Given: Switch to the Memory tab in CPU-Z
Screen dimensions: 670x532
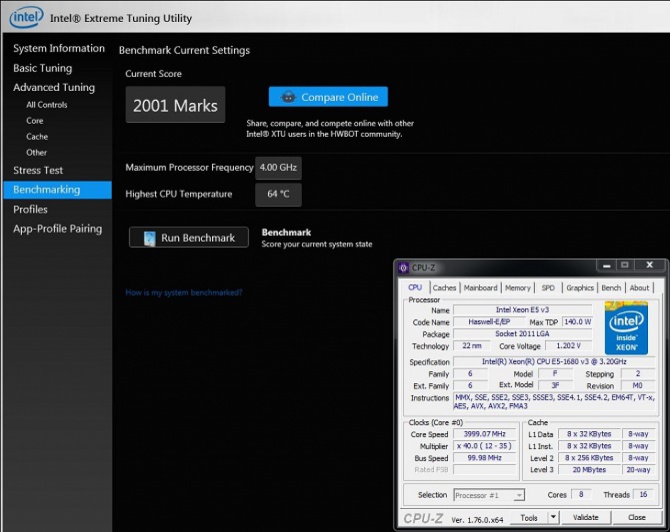Looking at the screenshot, I should click(517, 288).
